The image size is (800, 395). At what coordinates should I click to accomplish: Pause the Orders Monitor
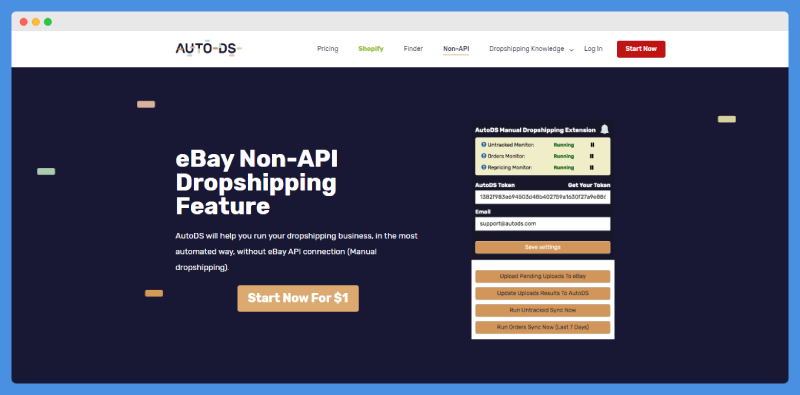click(592, 156)
